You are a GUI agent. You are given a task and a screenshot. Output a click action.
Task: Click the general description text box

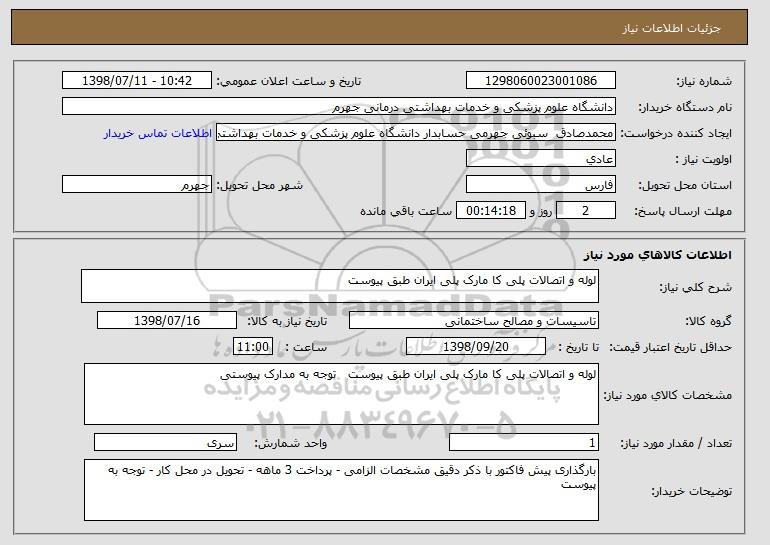(340, 286)
